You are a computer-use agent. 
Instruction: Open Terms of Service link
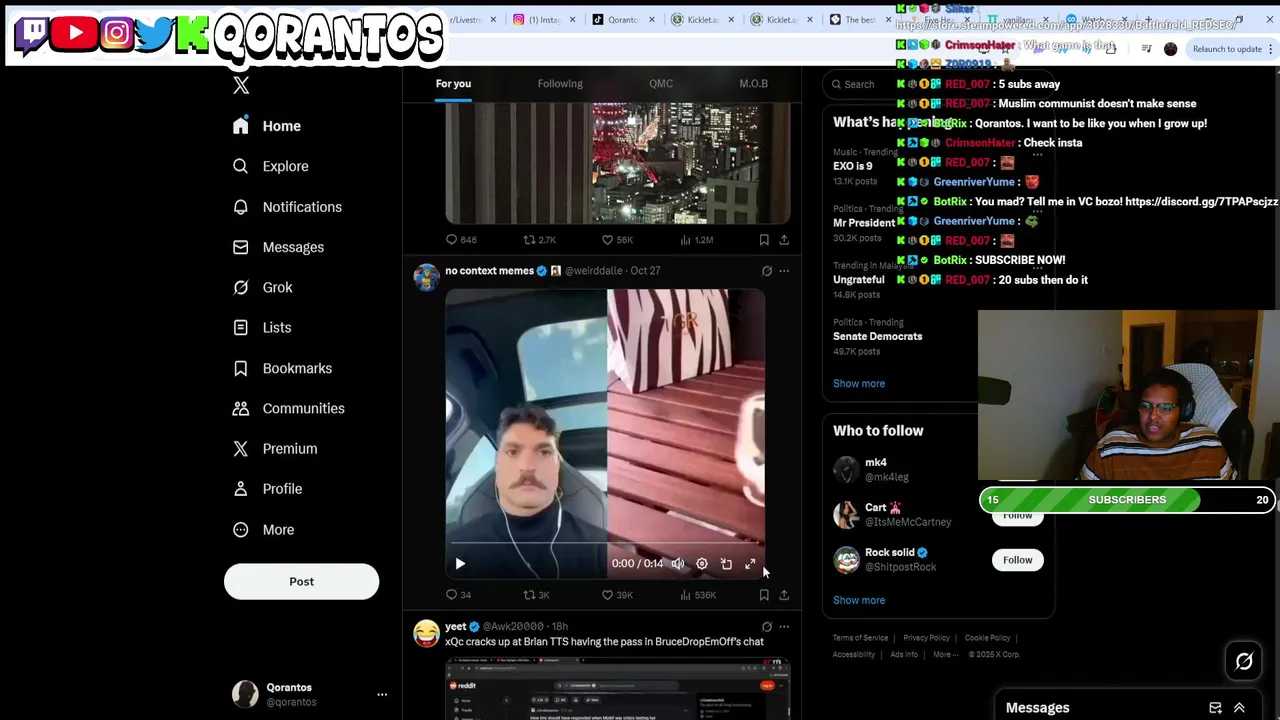click(x=860, y=638)
